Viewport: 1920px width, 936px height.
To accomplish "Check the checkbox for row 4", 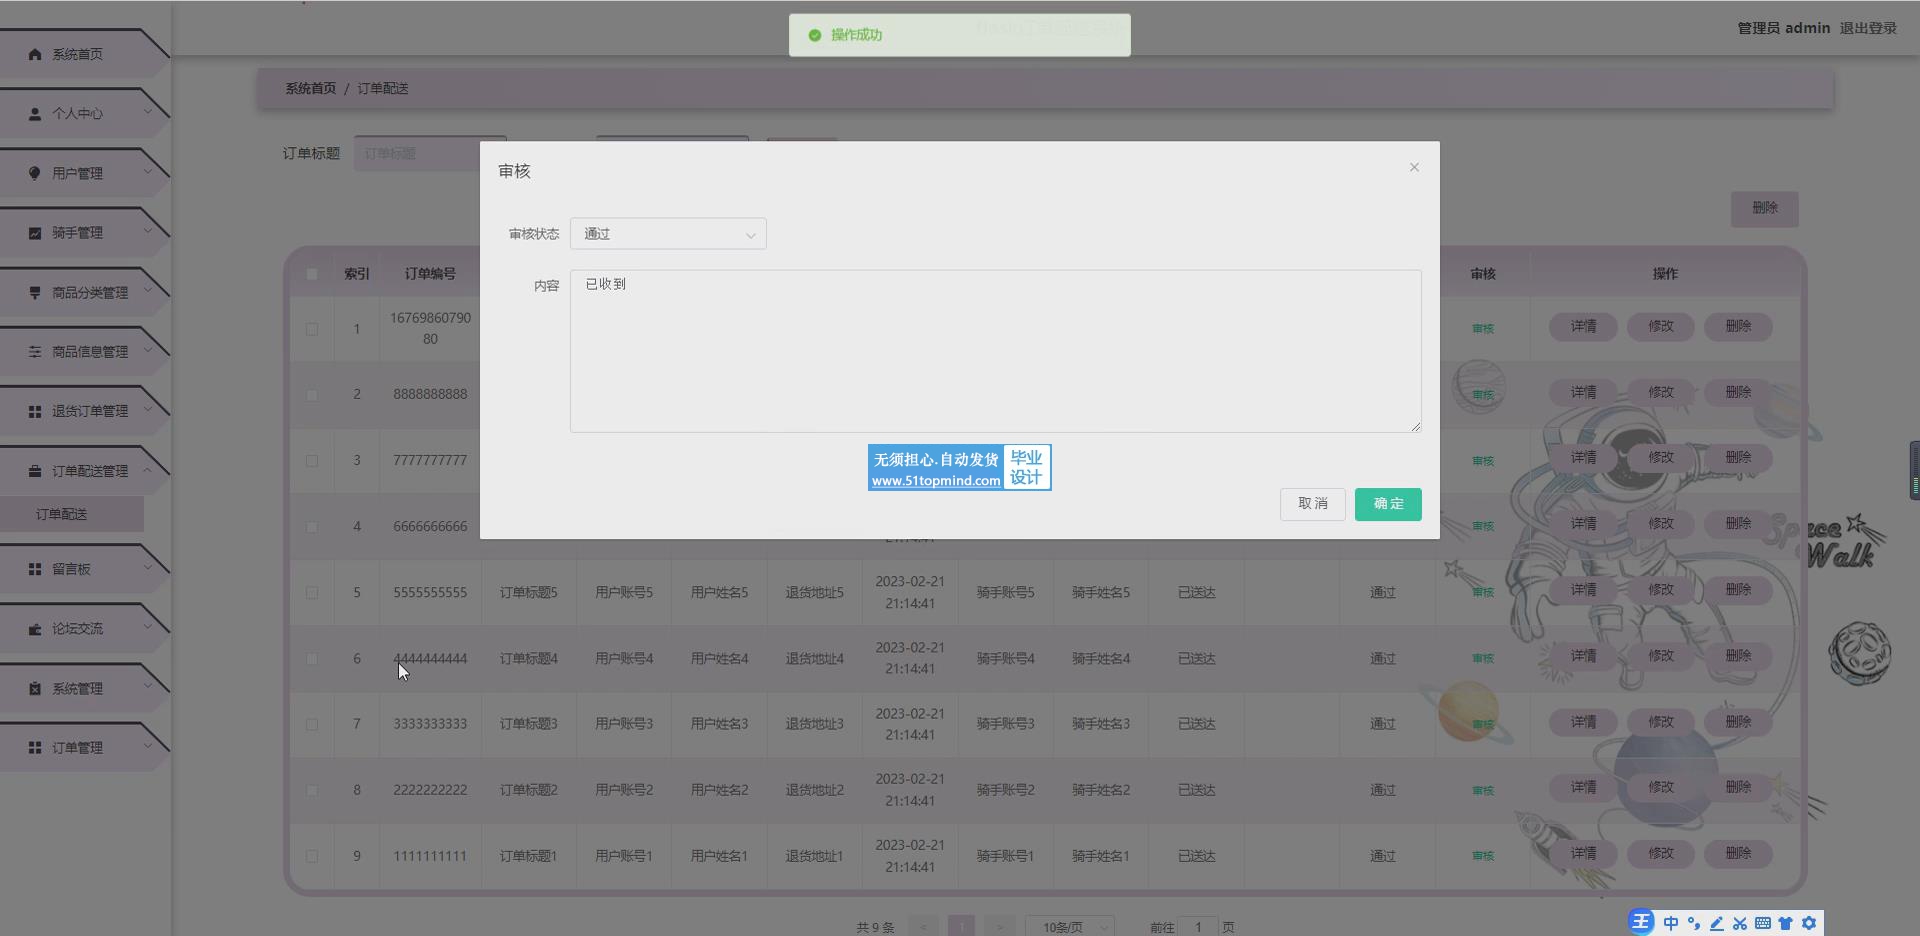I will click(x=312, y=527).
